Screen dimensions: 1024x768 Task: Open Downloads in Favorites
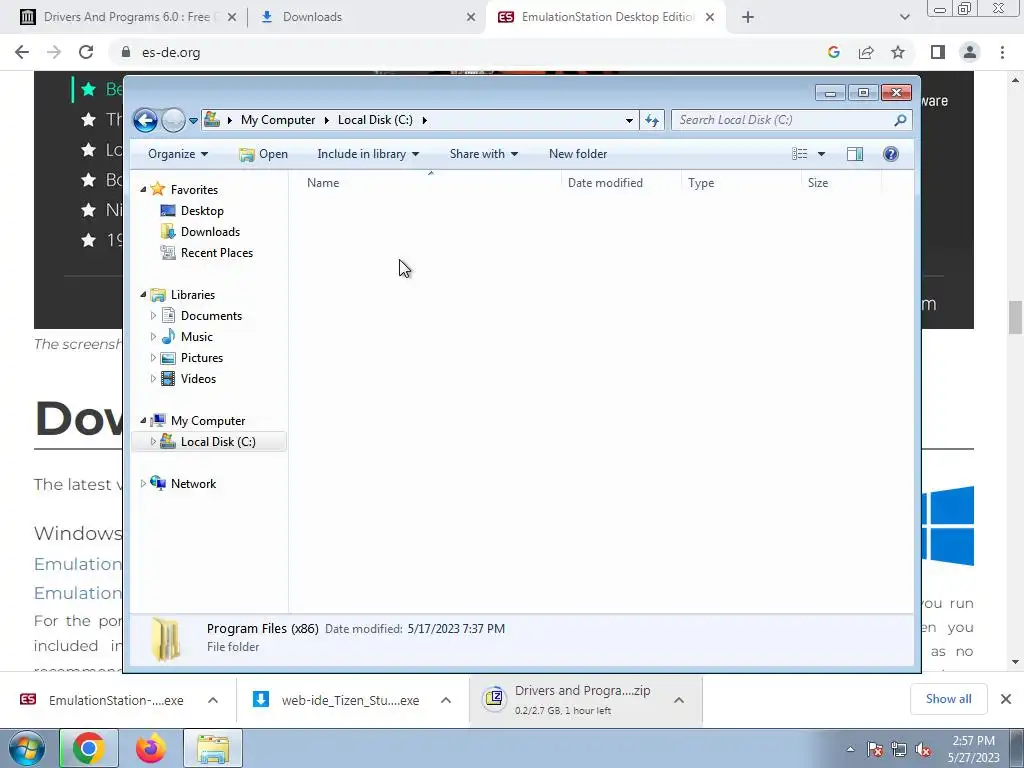pyautogui.click(x=210, y=232)
